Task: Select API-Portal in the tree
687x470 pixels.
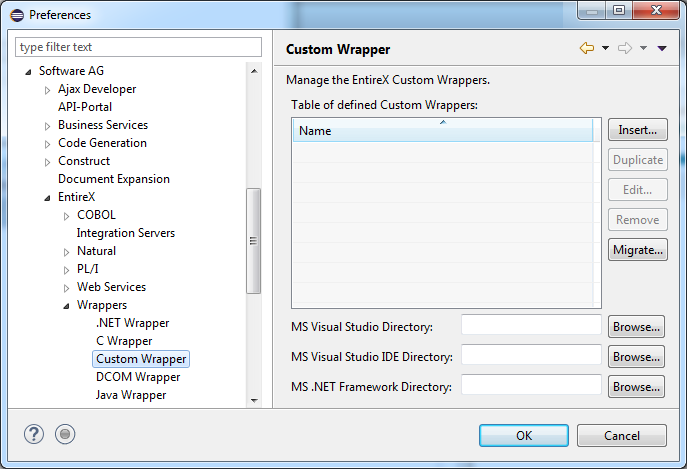Action: click(x=85, y=107)
